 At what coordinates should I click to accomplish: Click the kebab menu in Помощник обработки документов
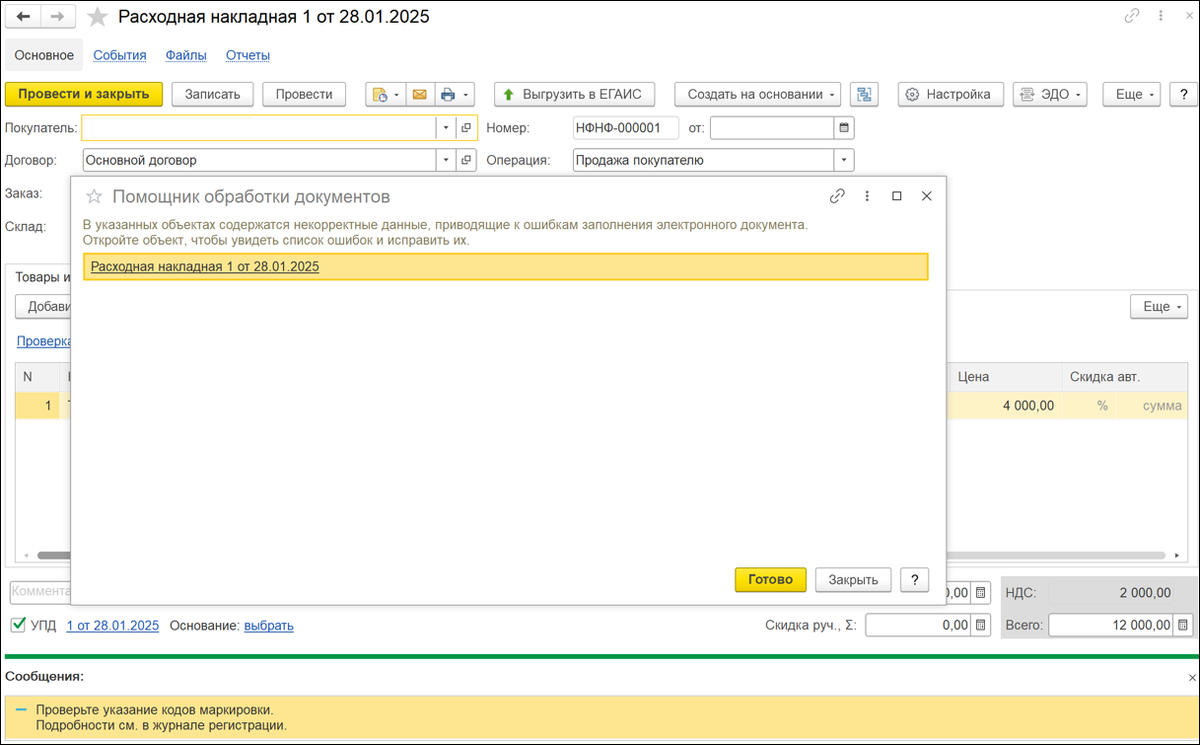point(867,196)
